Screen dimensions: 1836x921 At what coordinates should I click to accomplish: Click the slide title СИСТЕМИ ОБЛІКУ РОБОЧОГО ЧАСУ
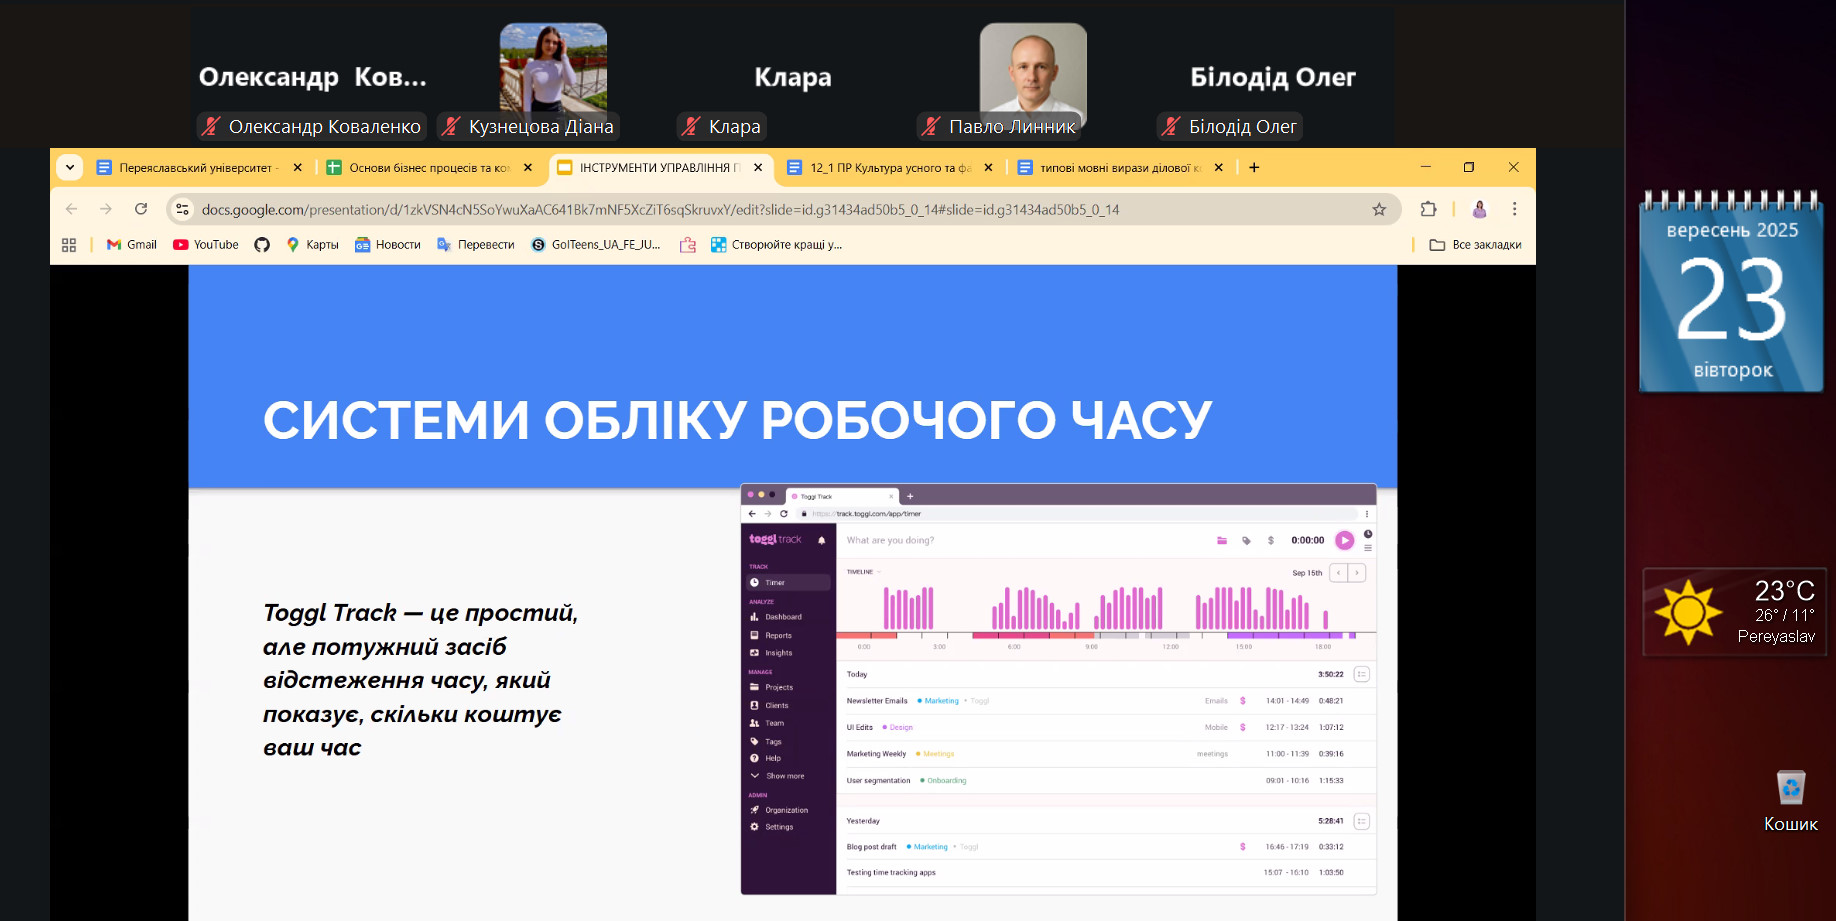click(737, 420)
